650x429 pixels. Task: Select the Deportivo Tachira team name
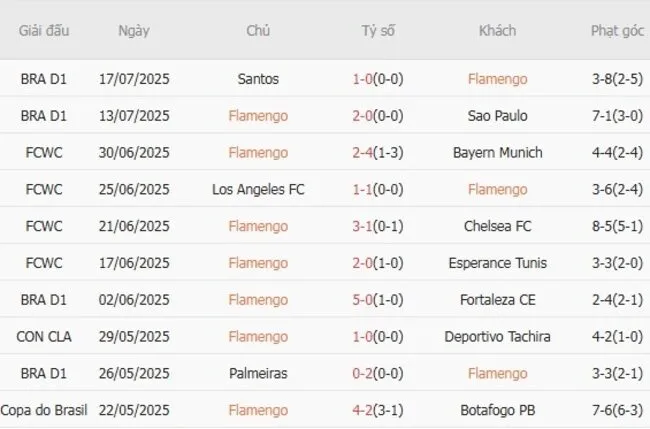(x=497, y=337)
